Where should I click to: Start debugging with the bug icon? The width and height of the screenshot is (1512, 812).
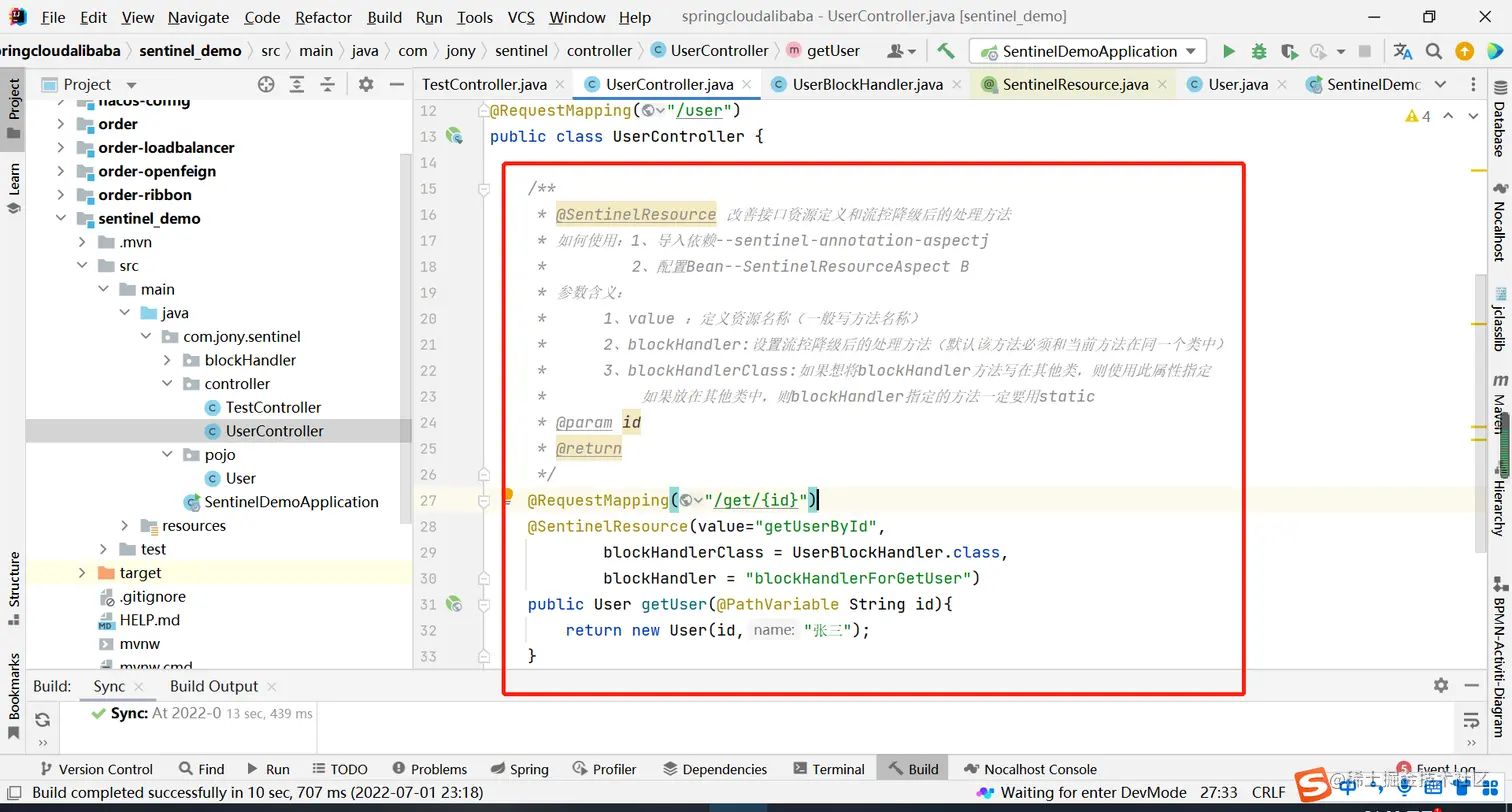point(1259,51)
